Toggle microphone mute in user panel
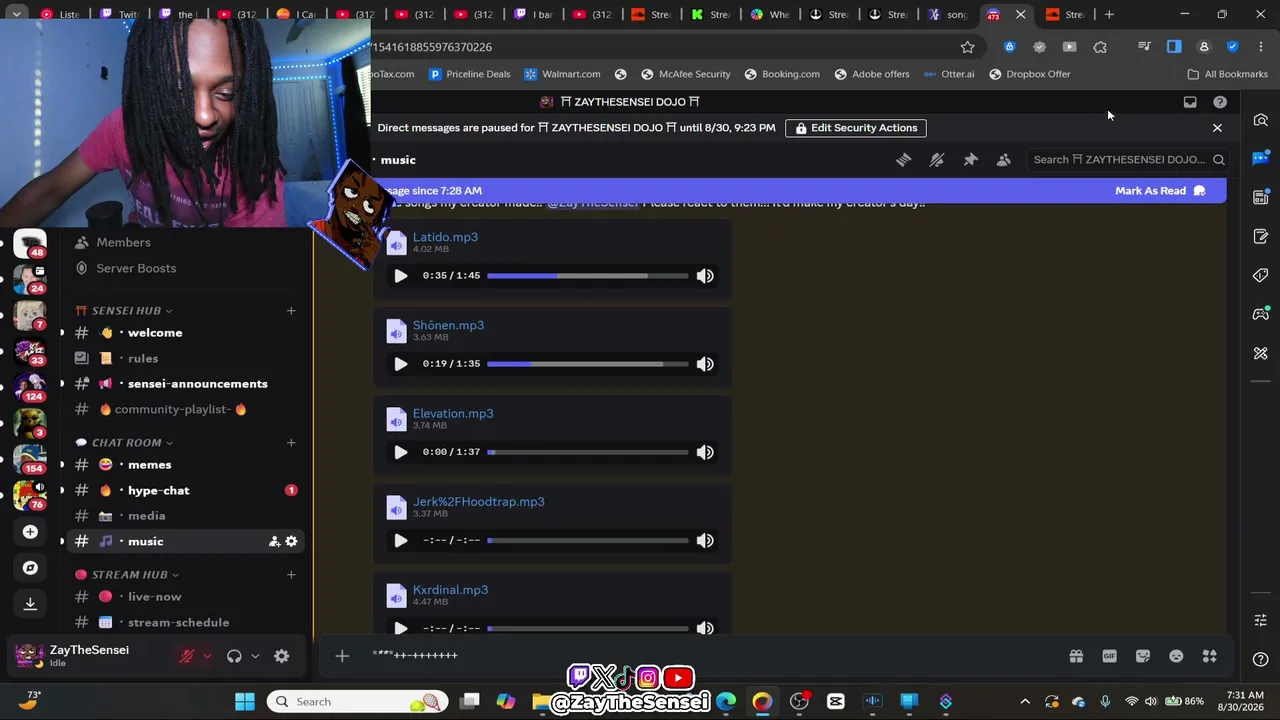The height and width of the screenshot is (720, 1280). point(187,656)
